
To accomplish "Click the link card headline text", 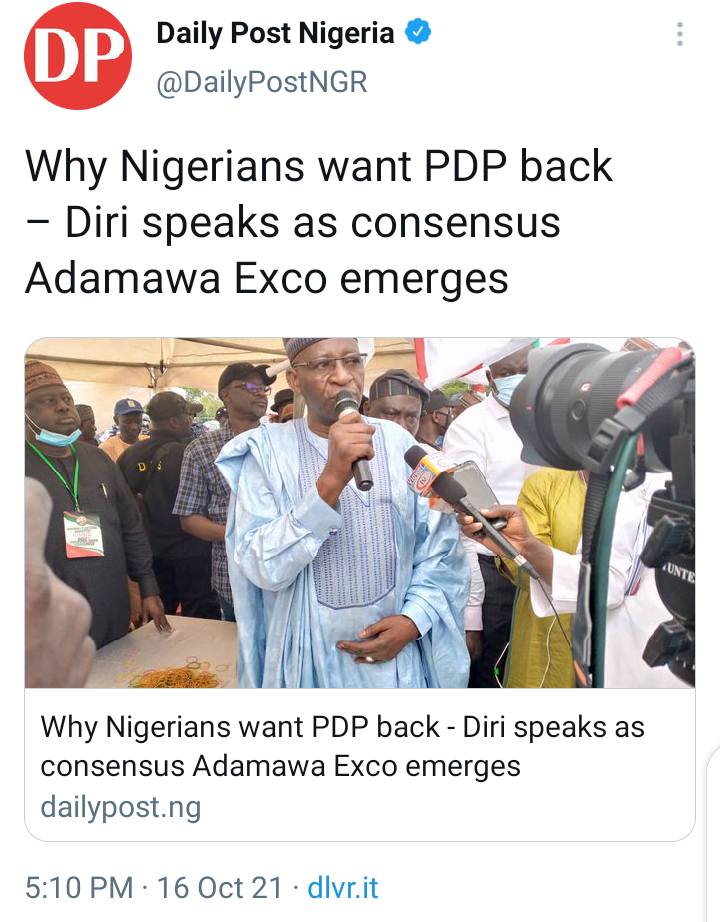I will [x=342, y=747].
